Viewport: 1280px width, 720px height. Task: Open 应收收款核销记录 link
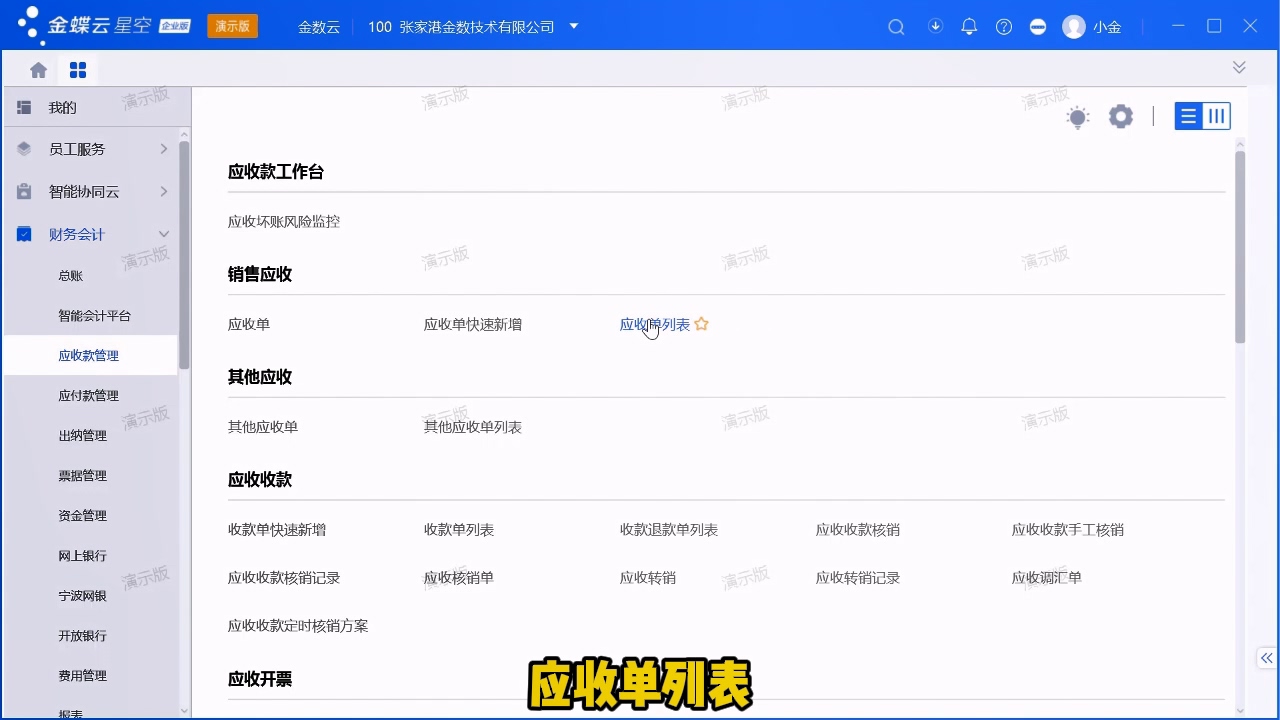point(284,578)
